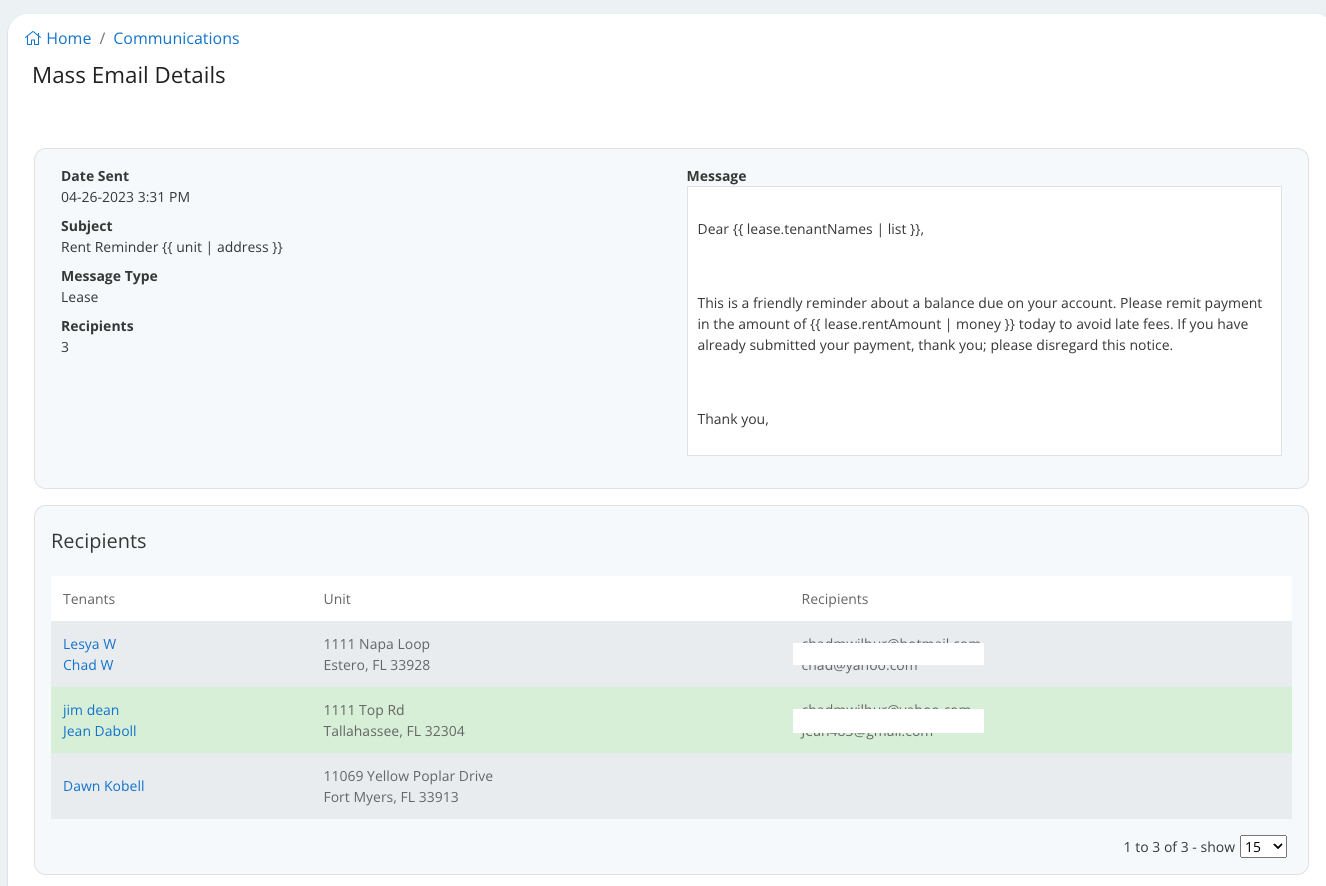The width and height of the screenshot is (1326, 886).
Task: Click the Recipients column header
Action: 834,599
